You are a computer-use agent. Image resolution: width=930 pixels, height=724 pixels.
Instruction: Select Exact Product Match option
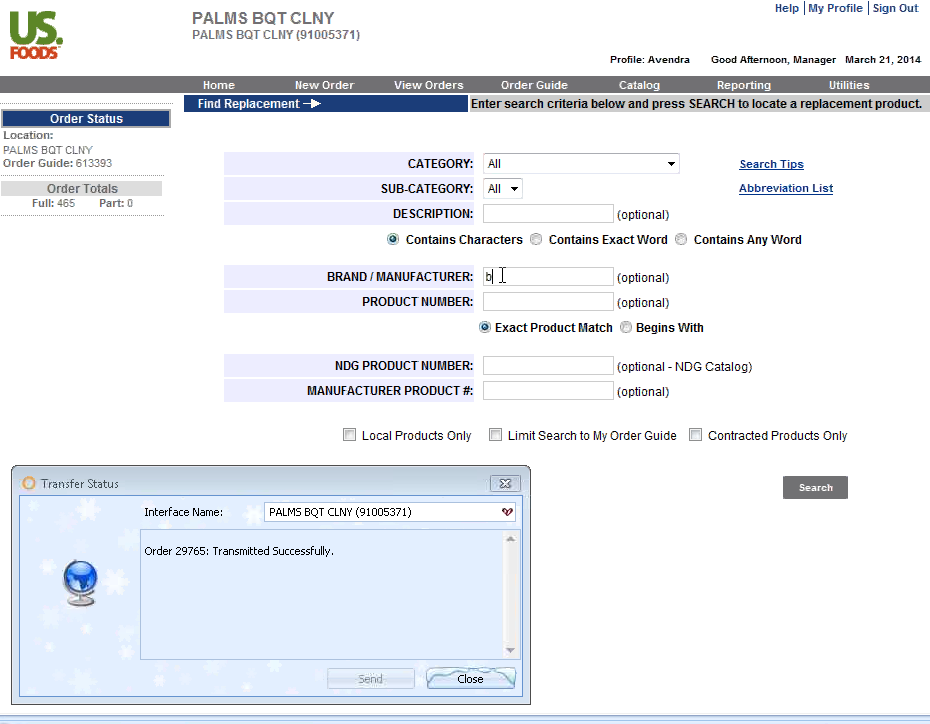pos(485,327)
